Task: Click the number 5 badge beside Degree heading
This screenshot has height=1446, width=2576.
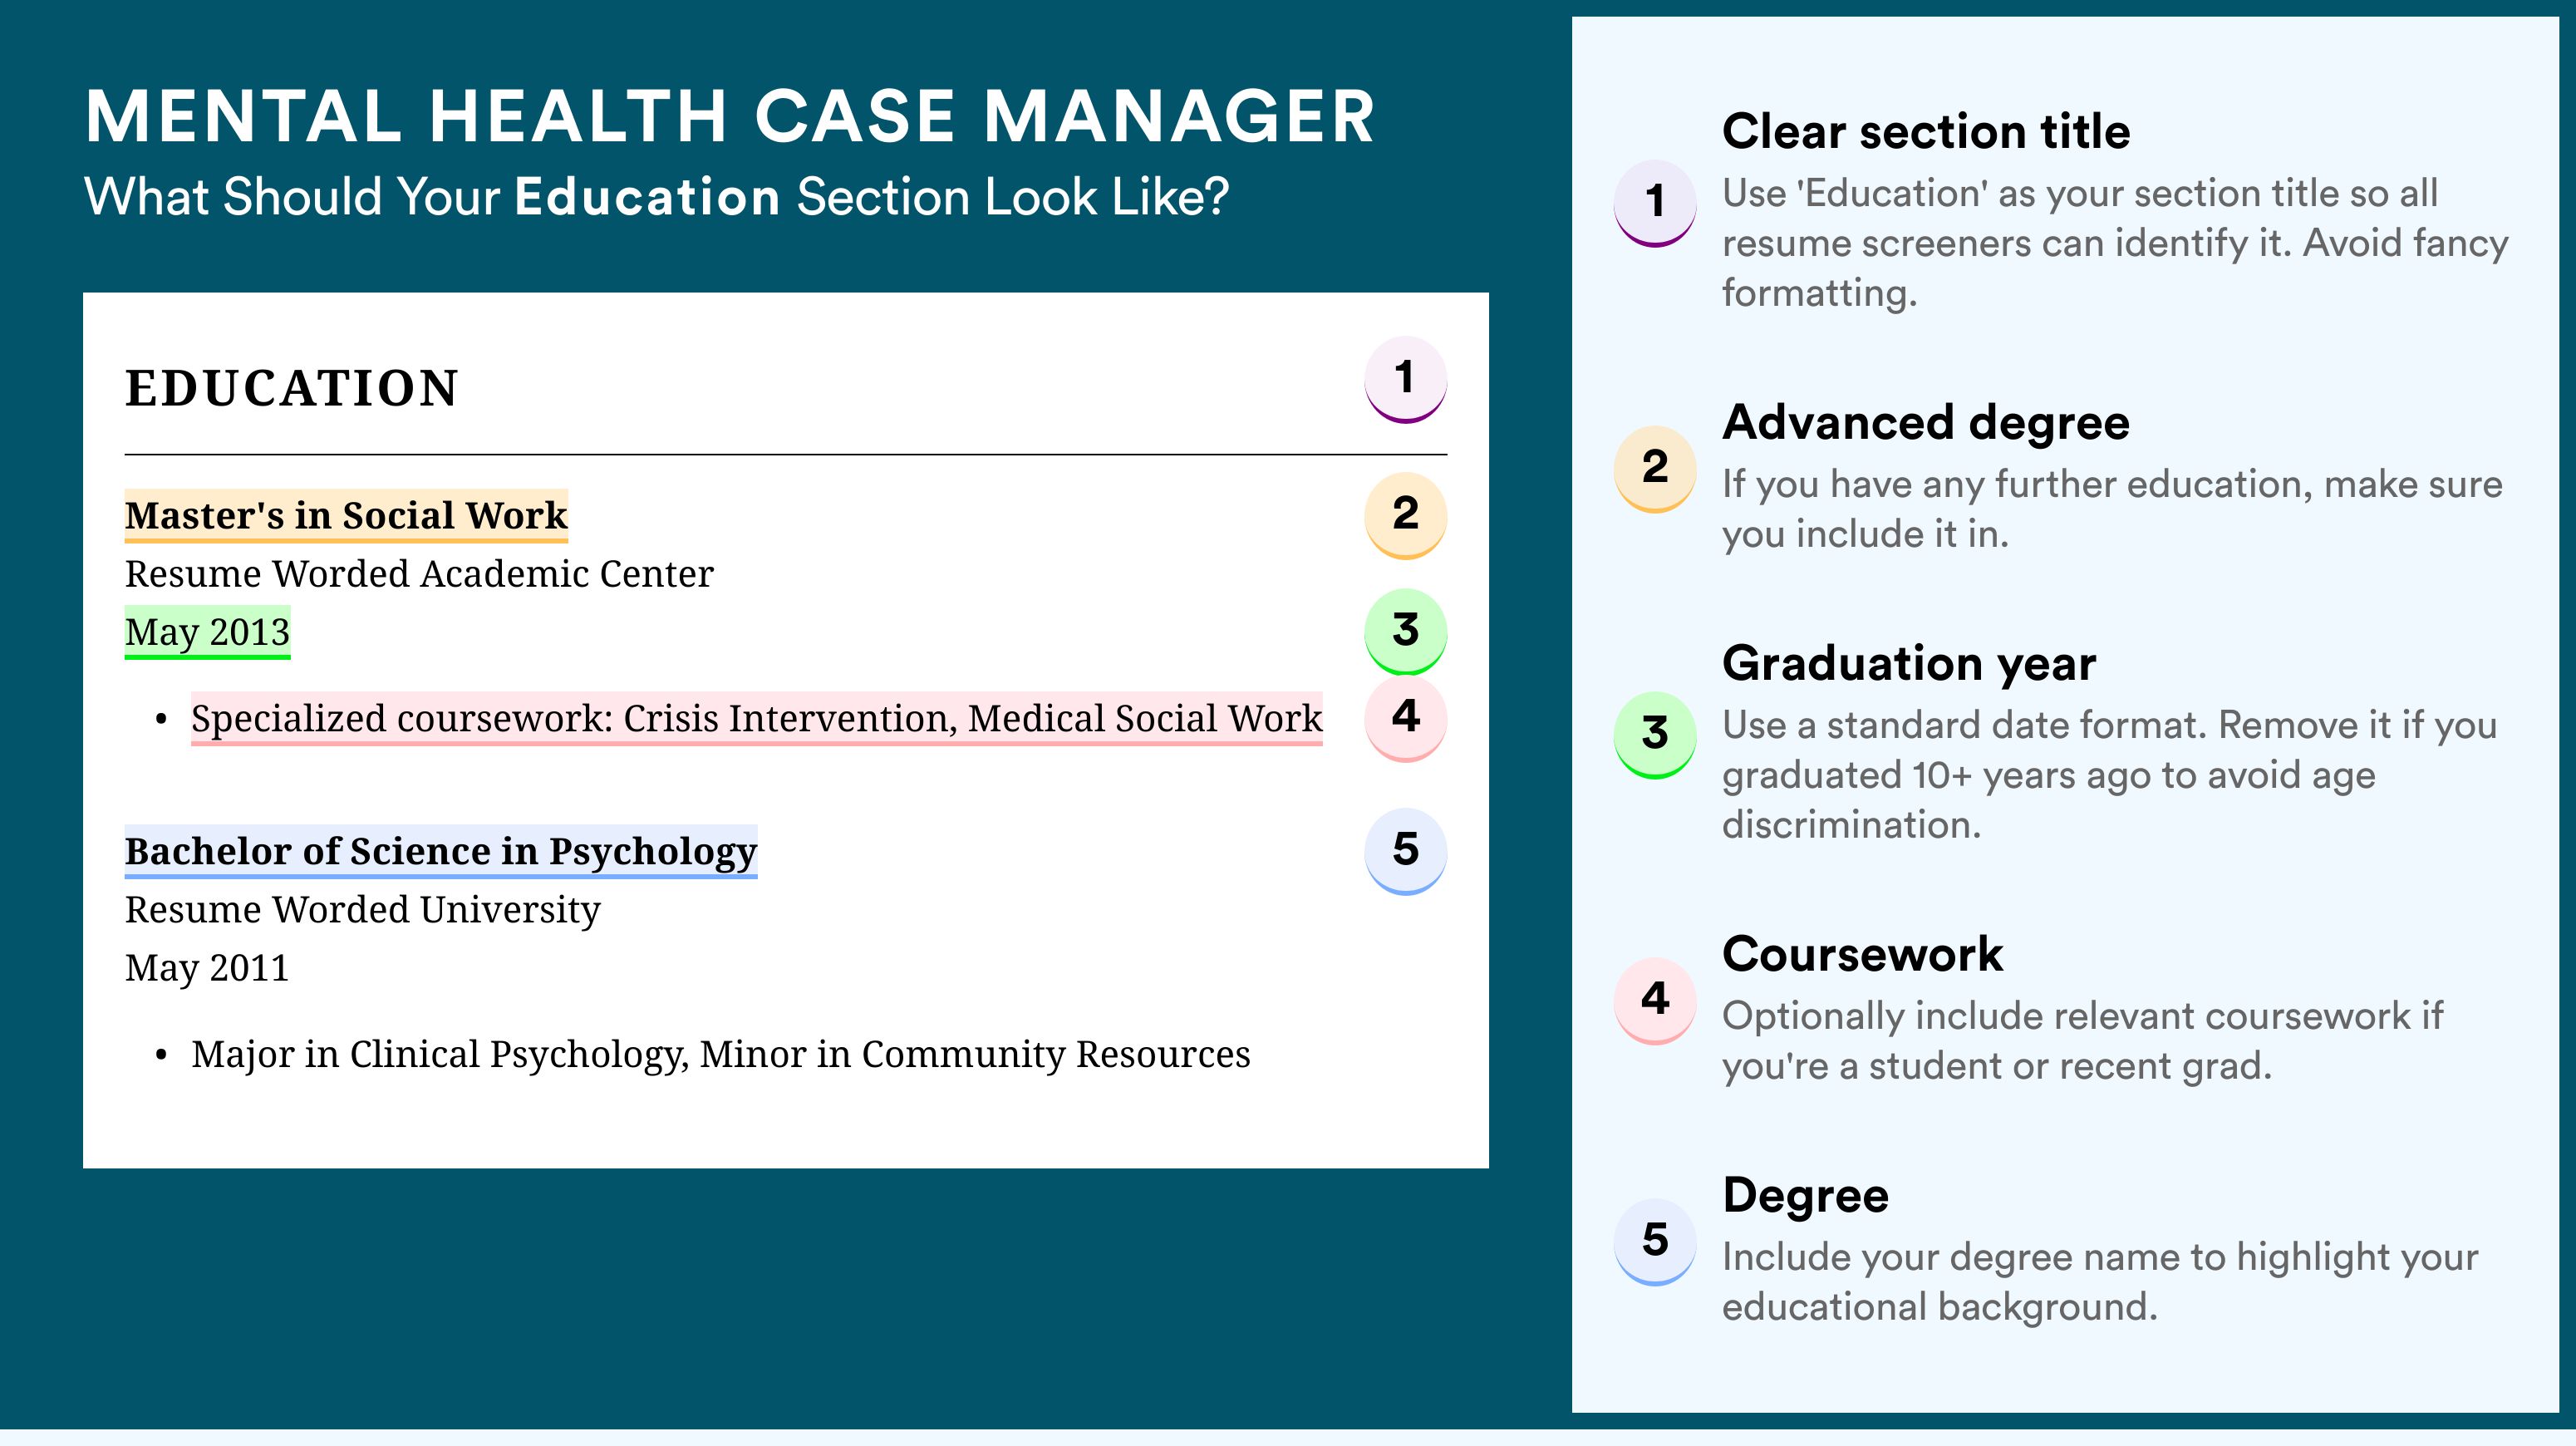Action: [x=1655, y=1241]
